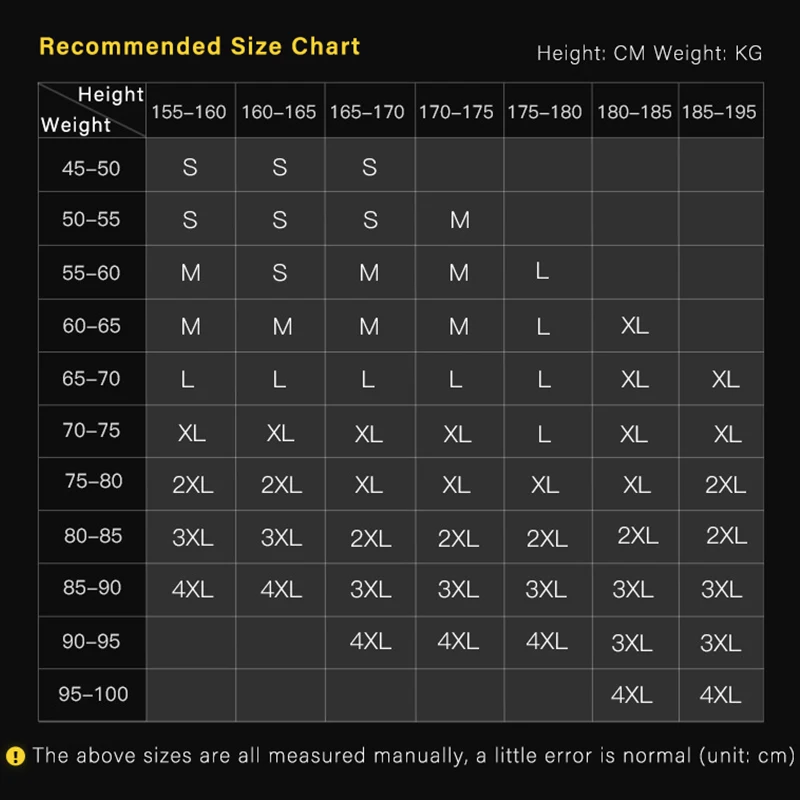Click 2XL in 75–80 row, 185–195 column
Viewport: 800px width, 800px height.
click(726, 484)
